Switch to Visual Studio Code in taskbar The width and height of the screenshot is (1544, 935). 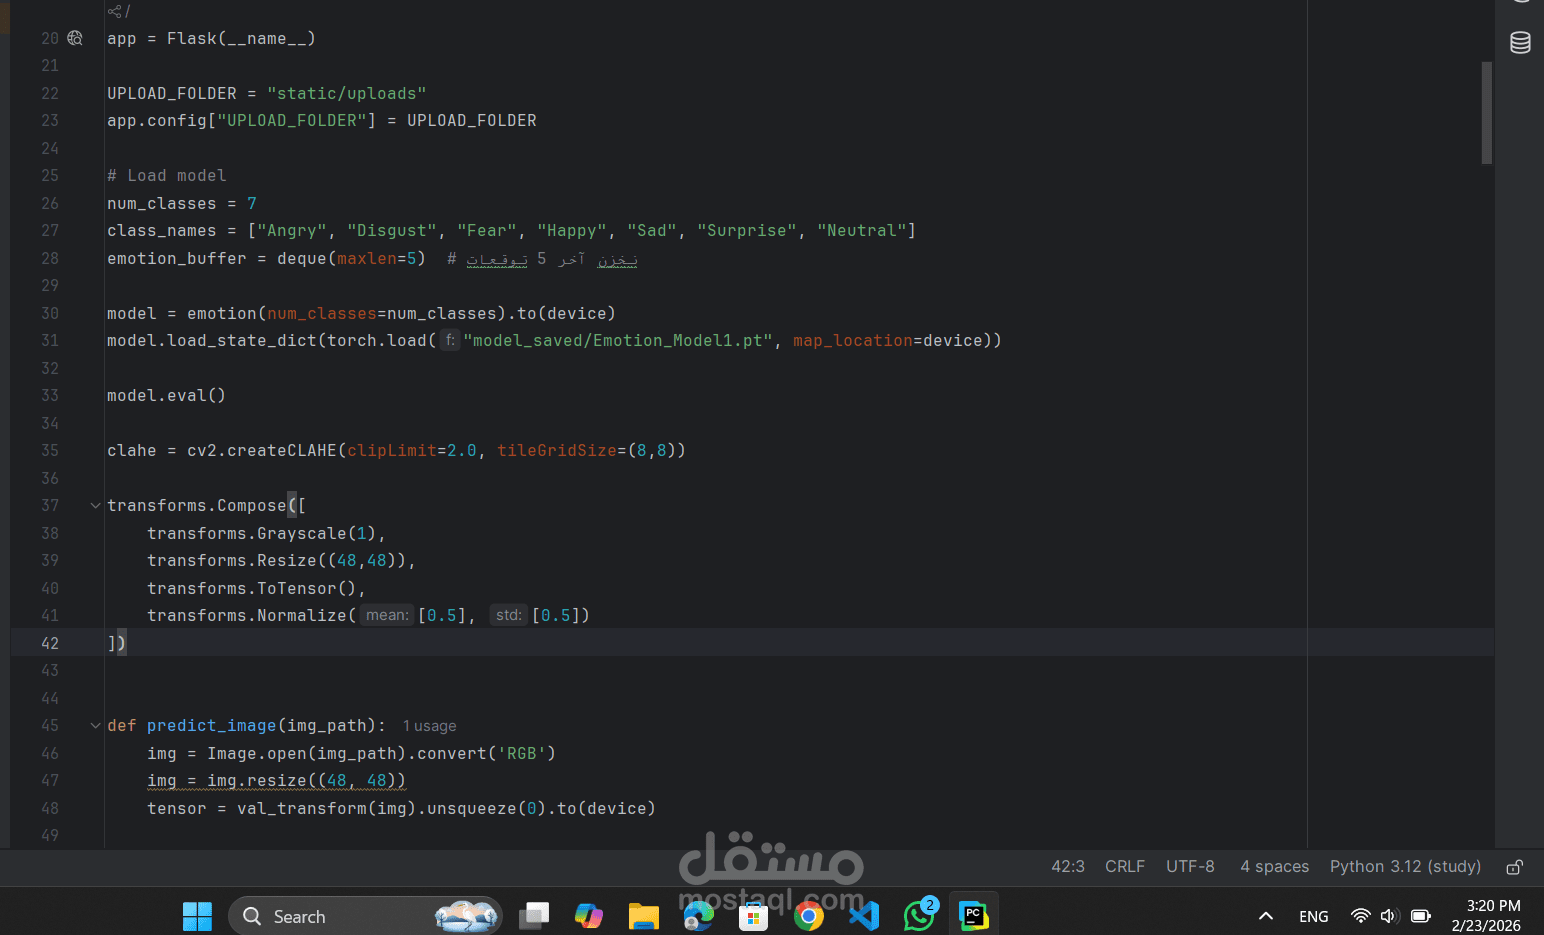[x=864, y=916]
